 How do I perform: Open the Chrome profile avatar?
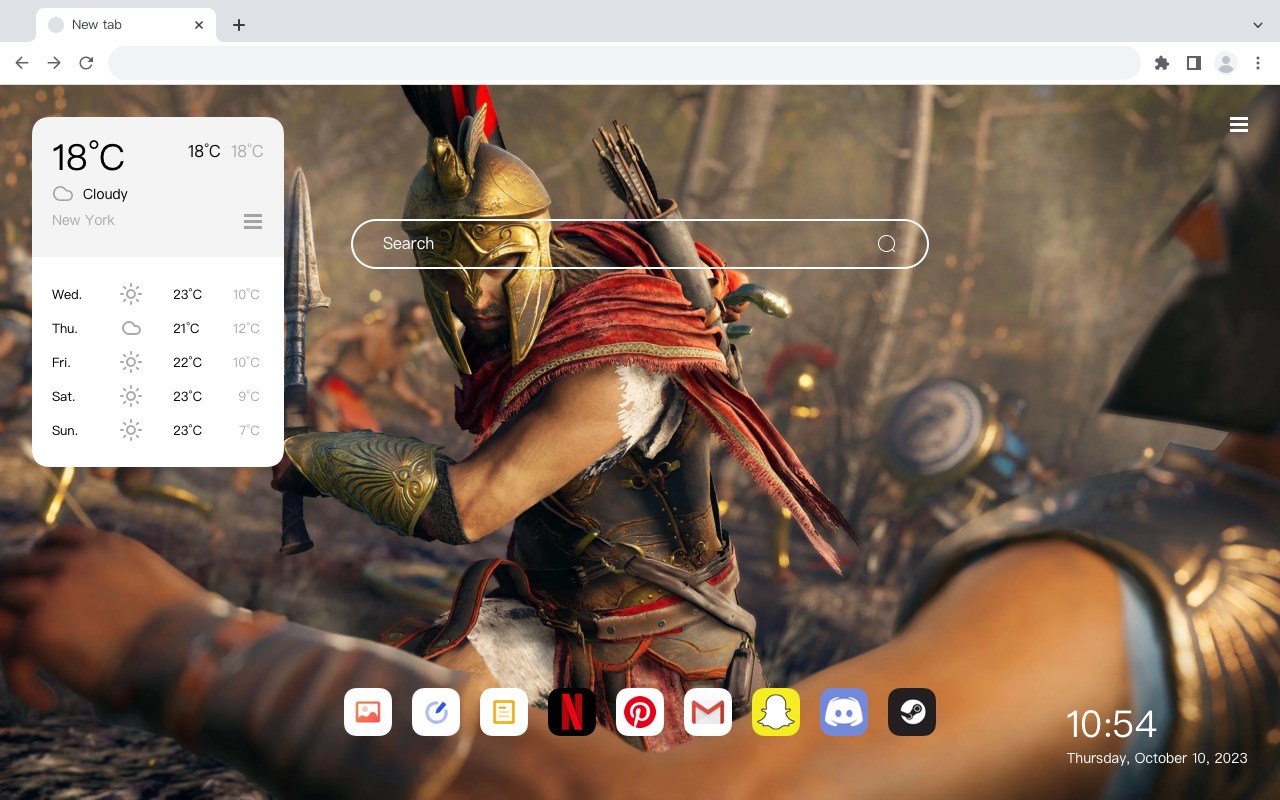(x=1226, y=63)
